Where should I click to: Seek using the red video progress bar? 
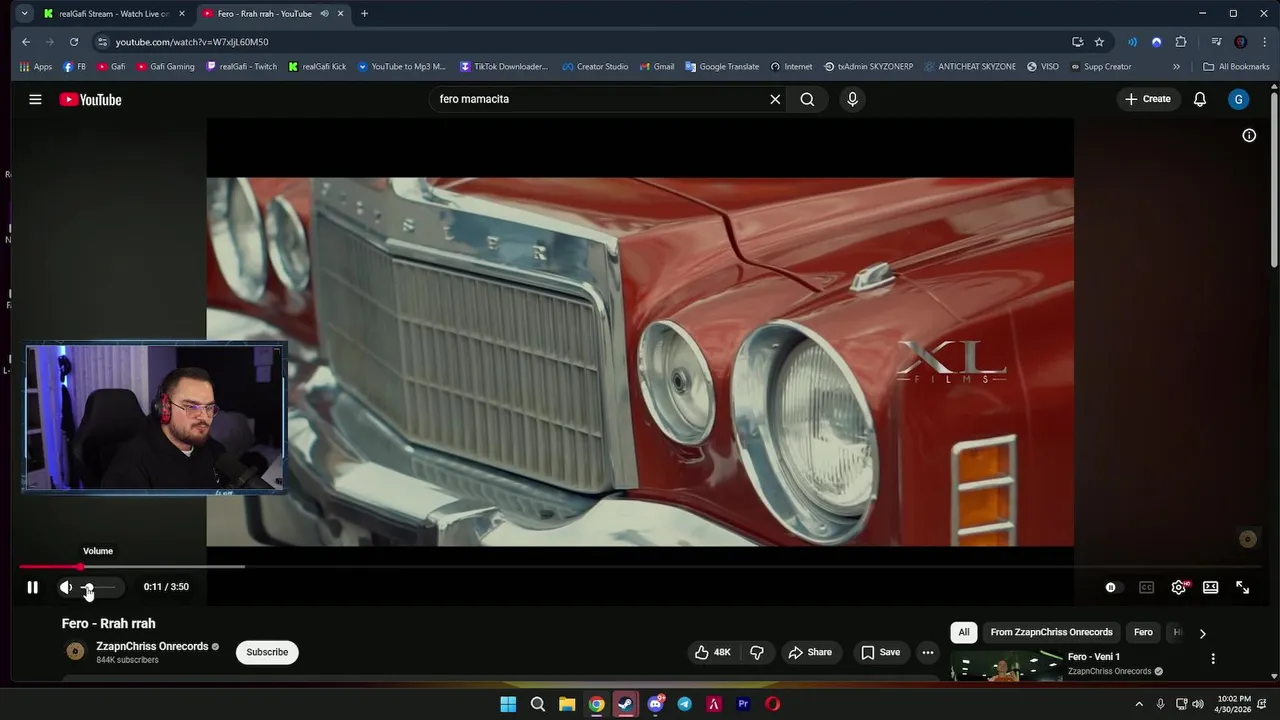pos(640,567)
